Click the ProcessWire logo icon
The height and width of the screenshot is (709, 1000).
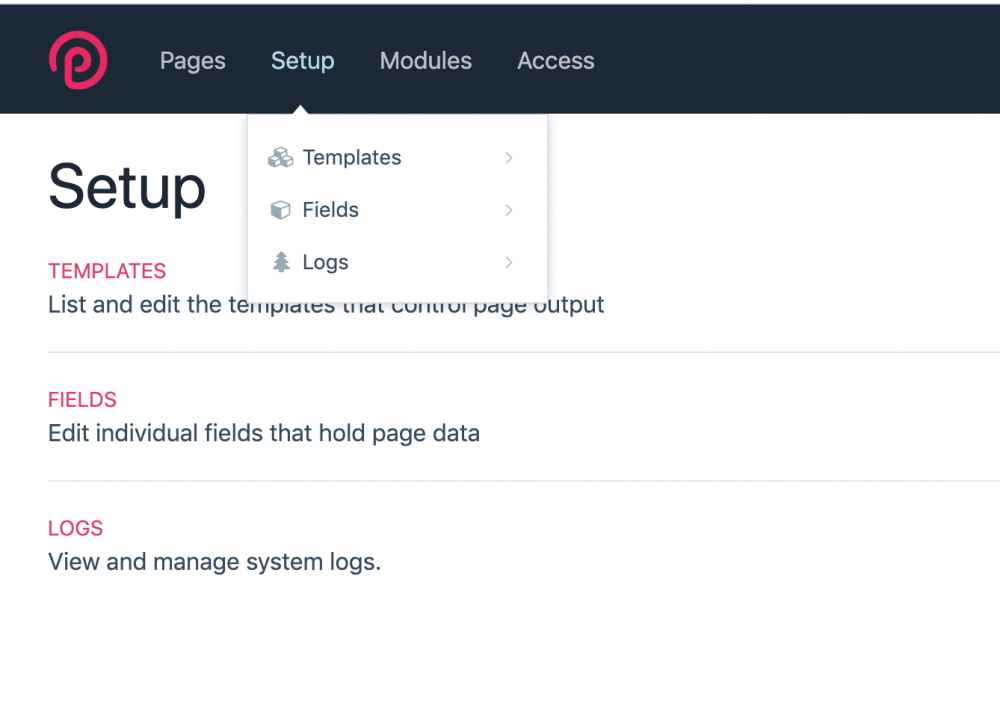coord(78,60)
